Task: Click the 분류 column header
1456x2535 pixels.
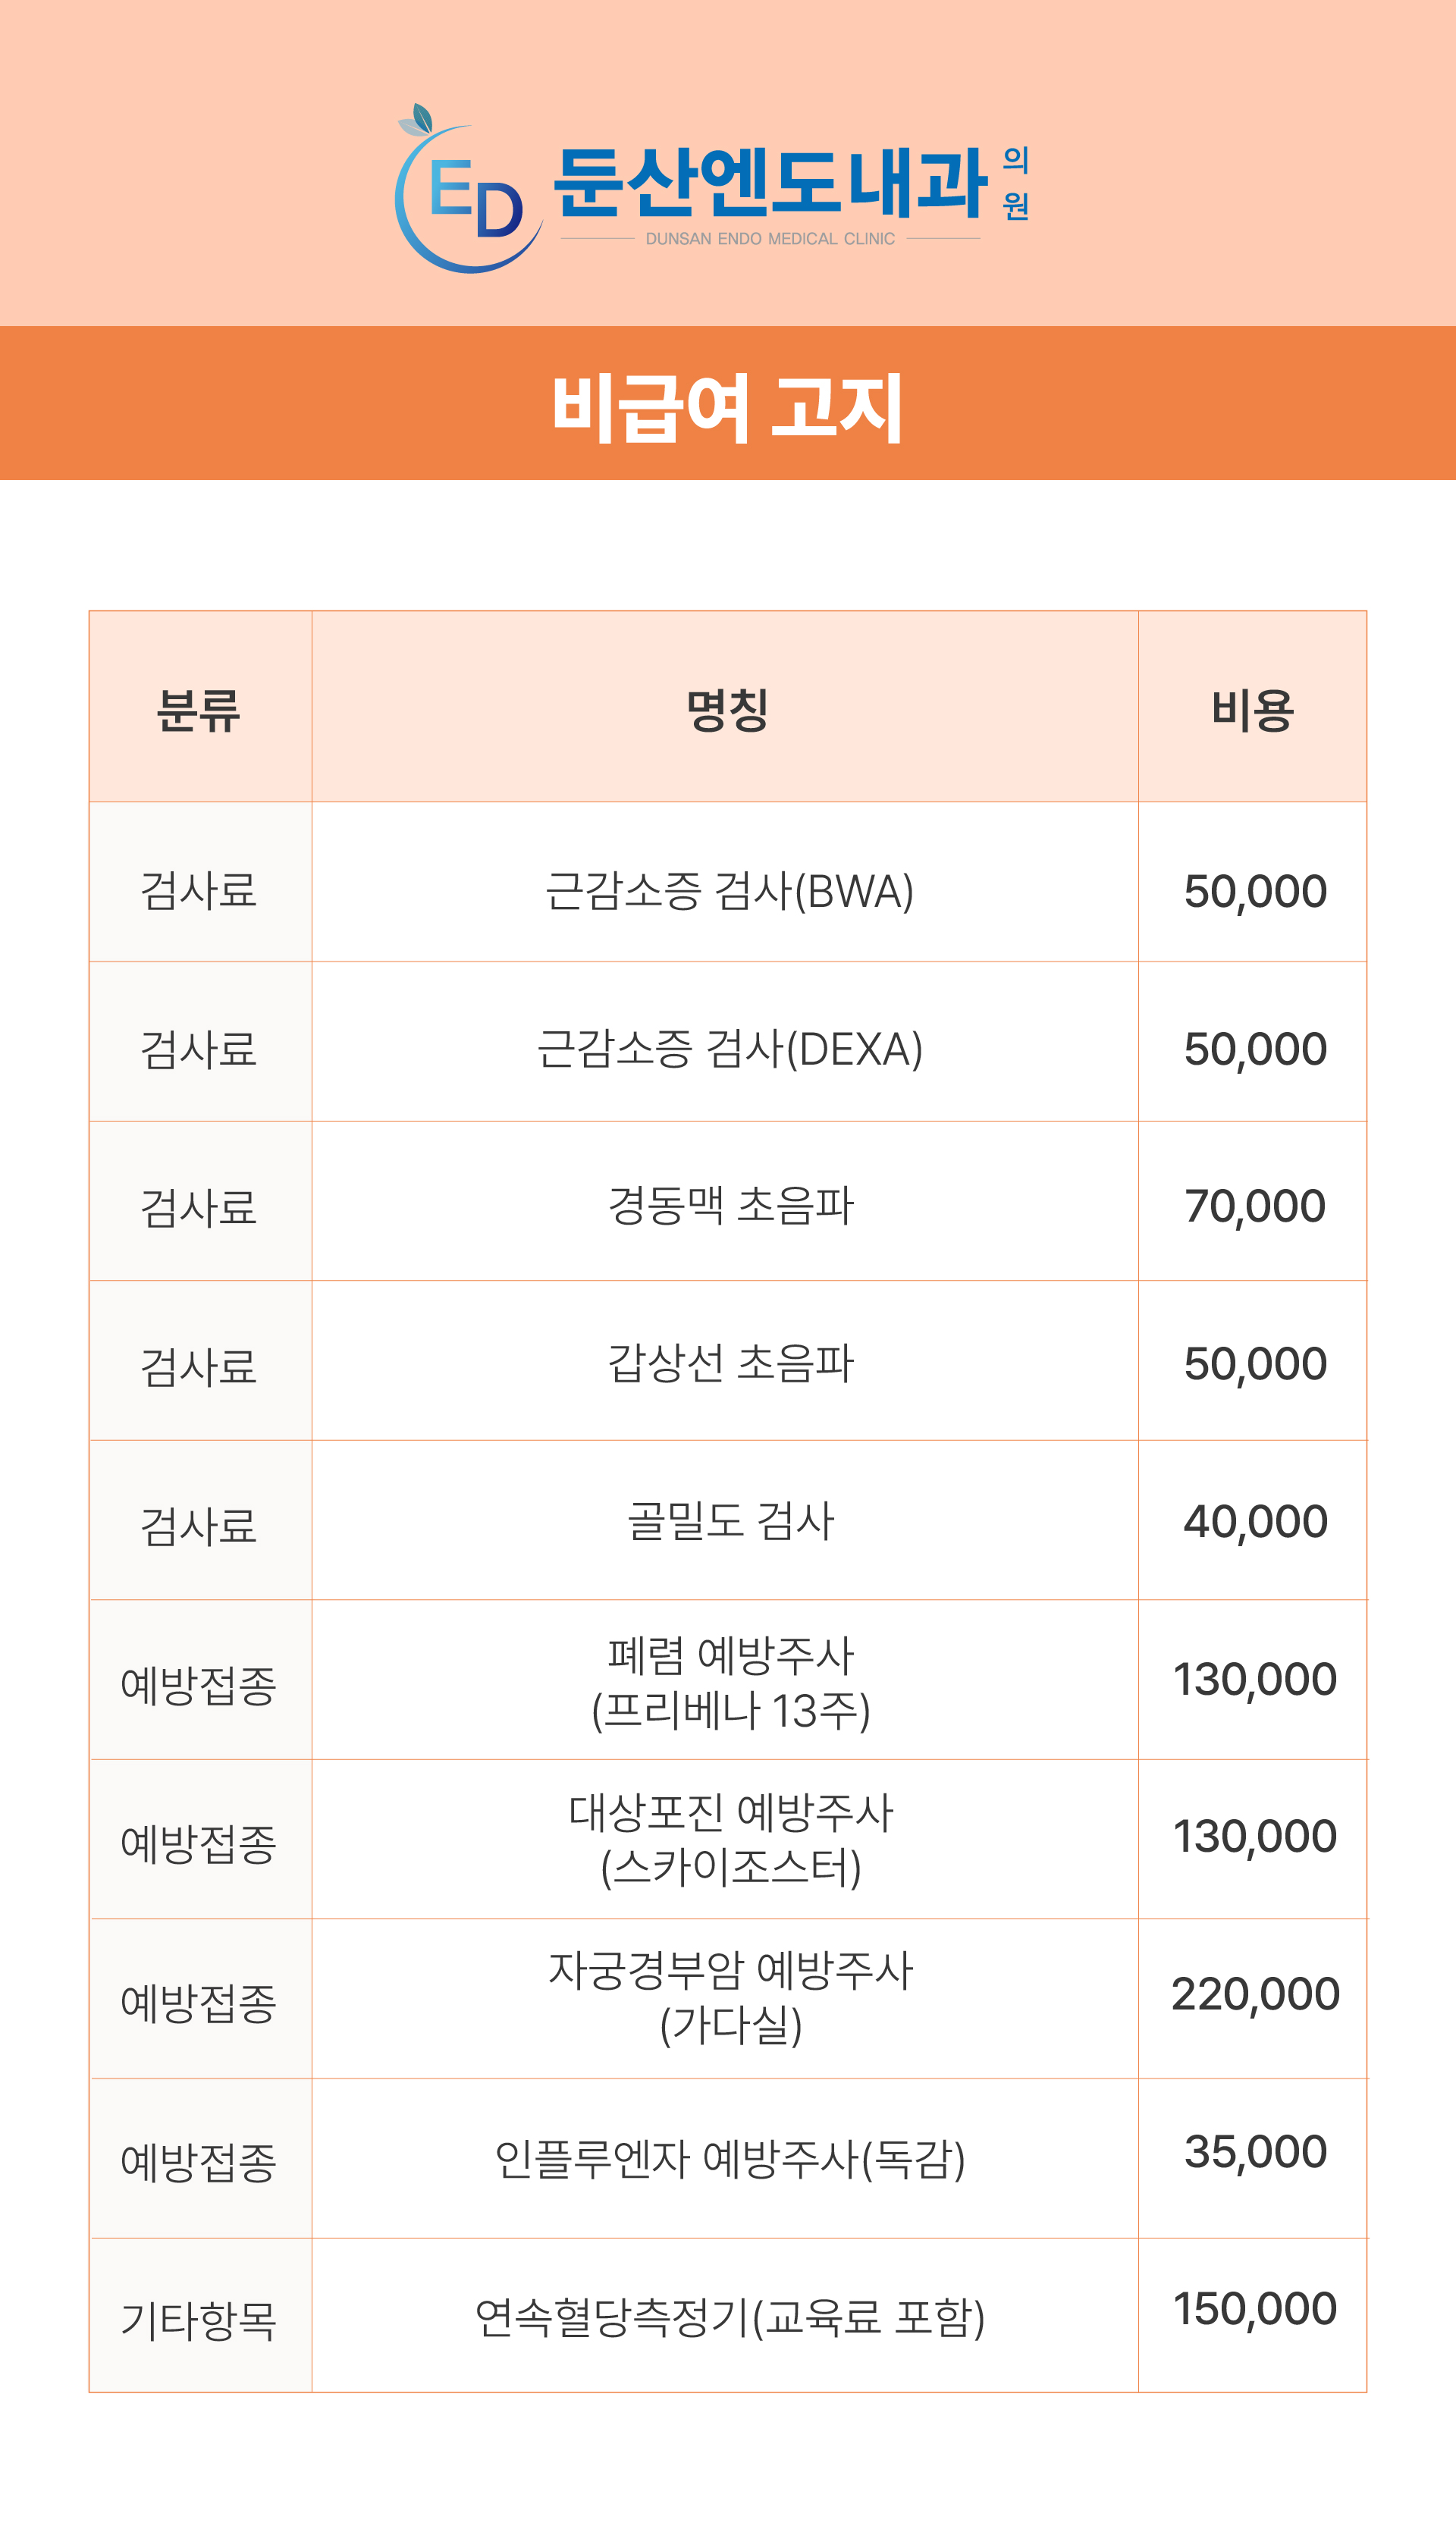Action: click(199, 711)
